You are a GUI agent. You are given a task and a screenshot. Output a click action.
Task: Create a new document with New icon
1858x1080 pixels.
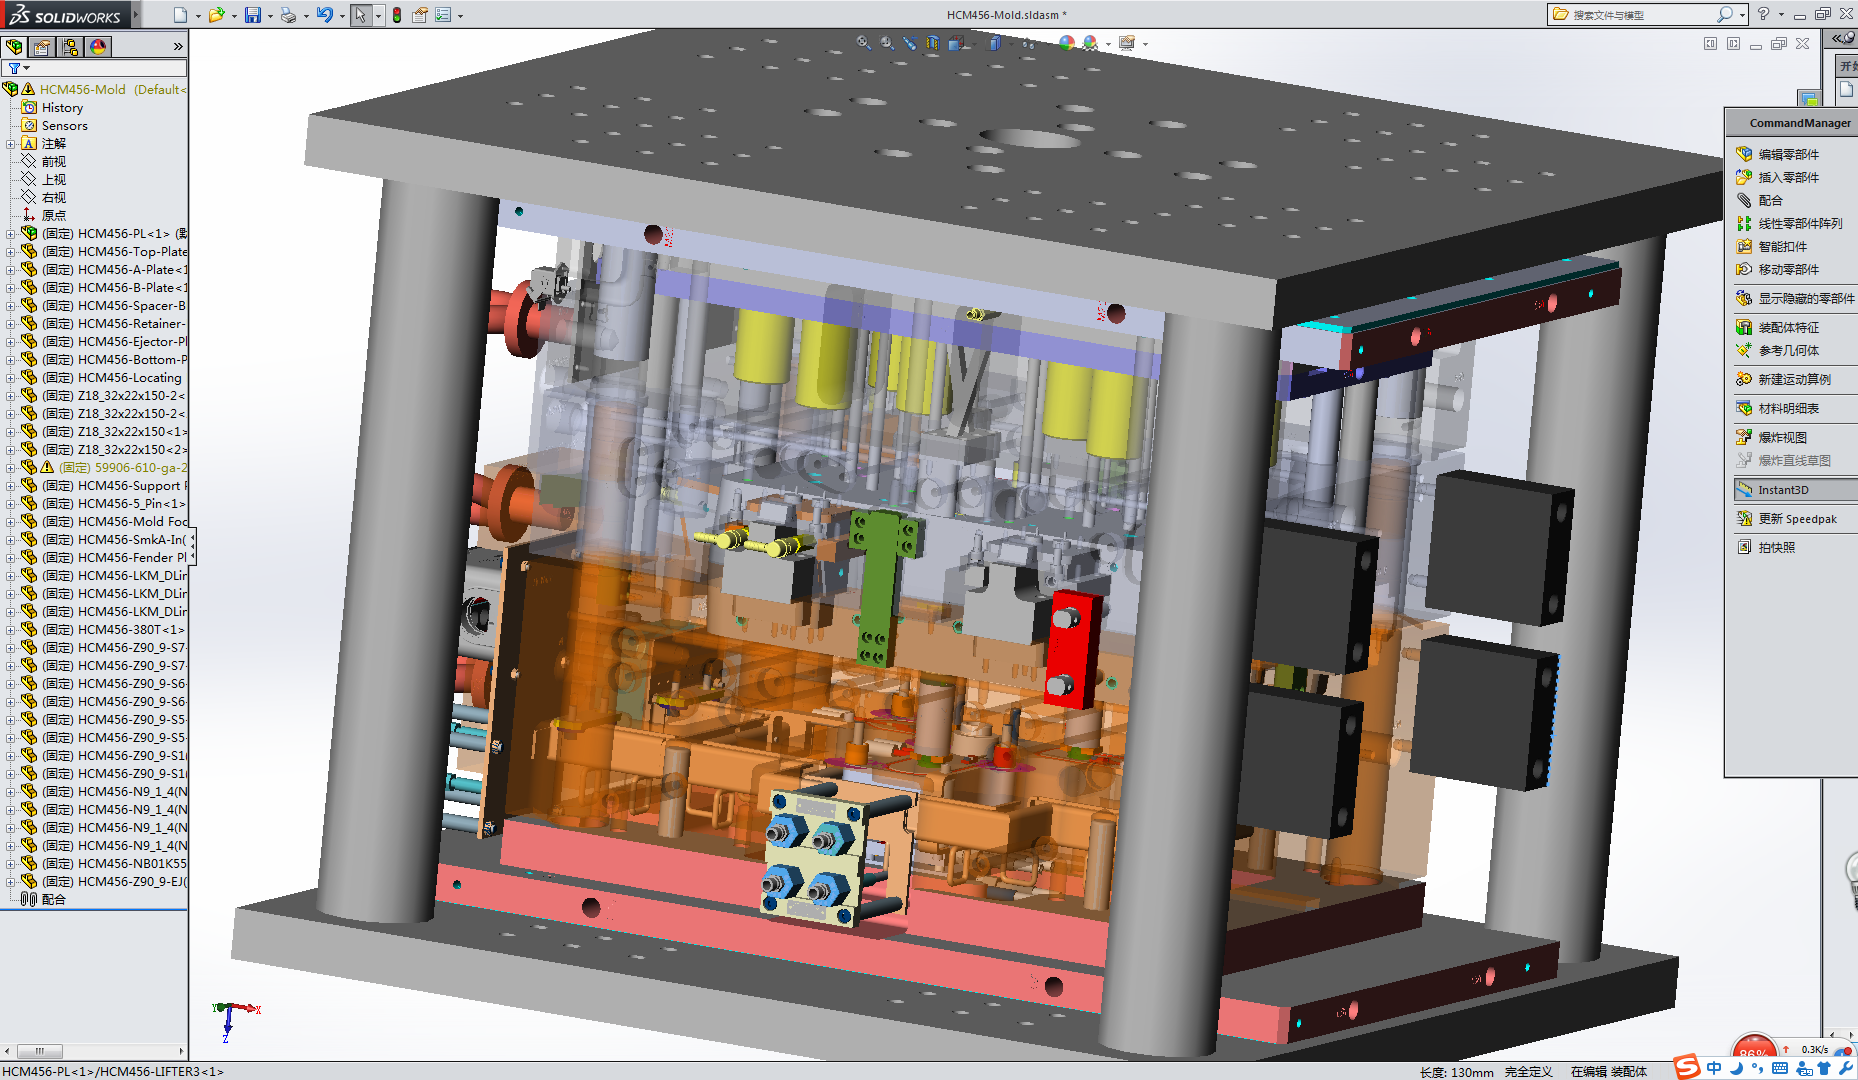click(180, 15)
